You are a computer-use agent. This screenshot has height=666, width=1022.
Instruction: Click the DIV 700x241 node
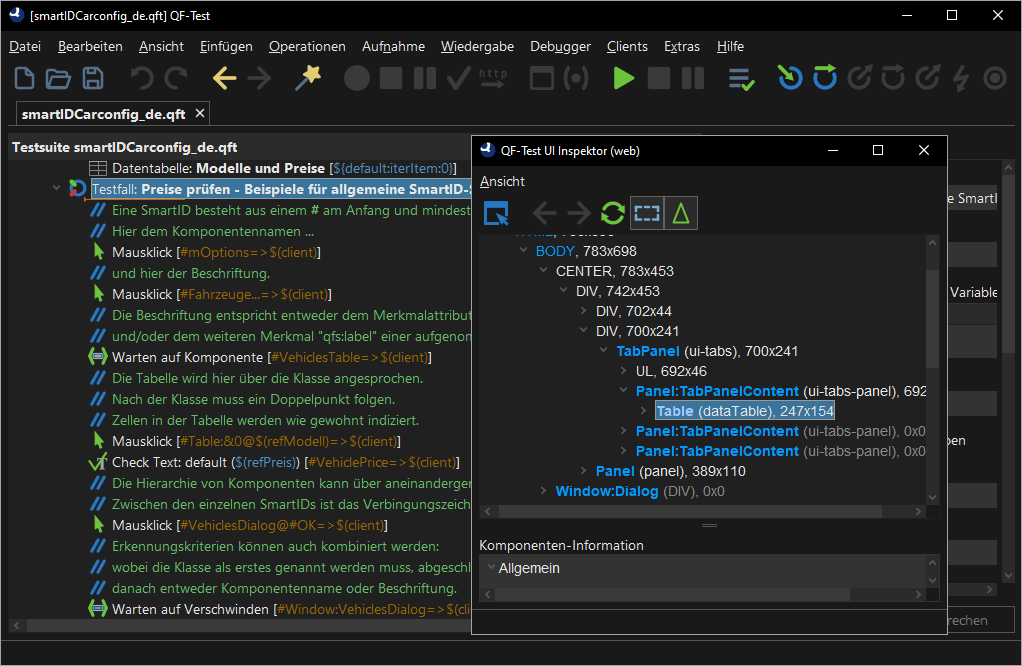click(x=637, y=331)
